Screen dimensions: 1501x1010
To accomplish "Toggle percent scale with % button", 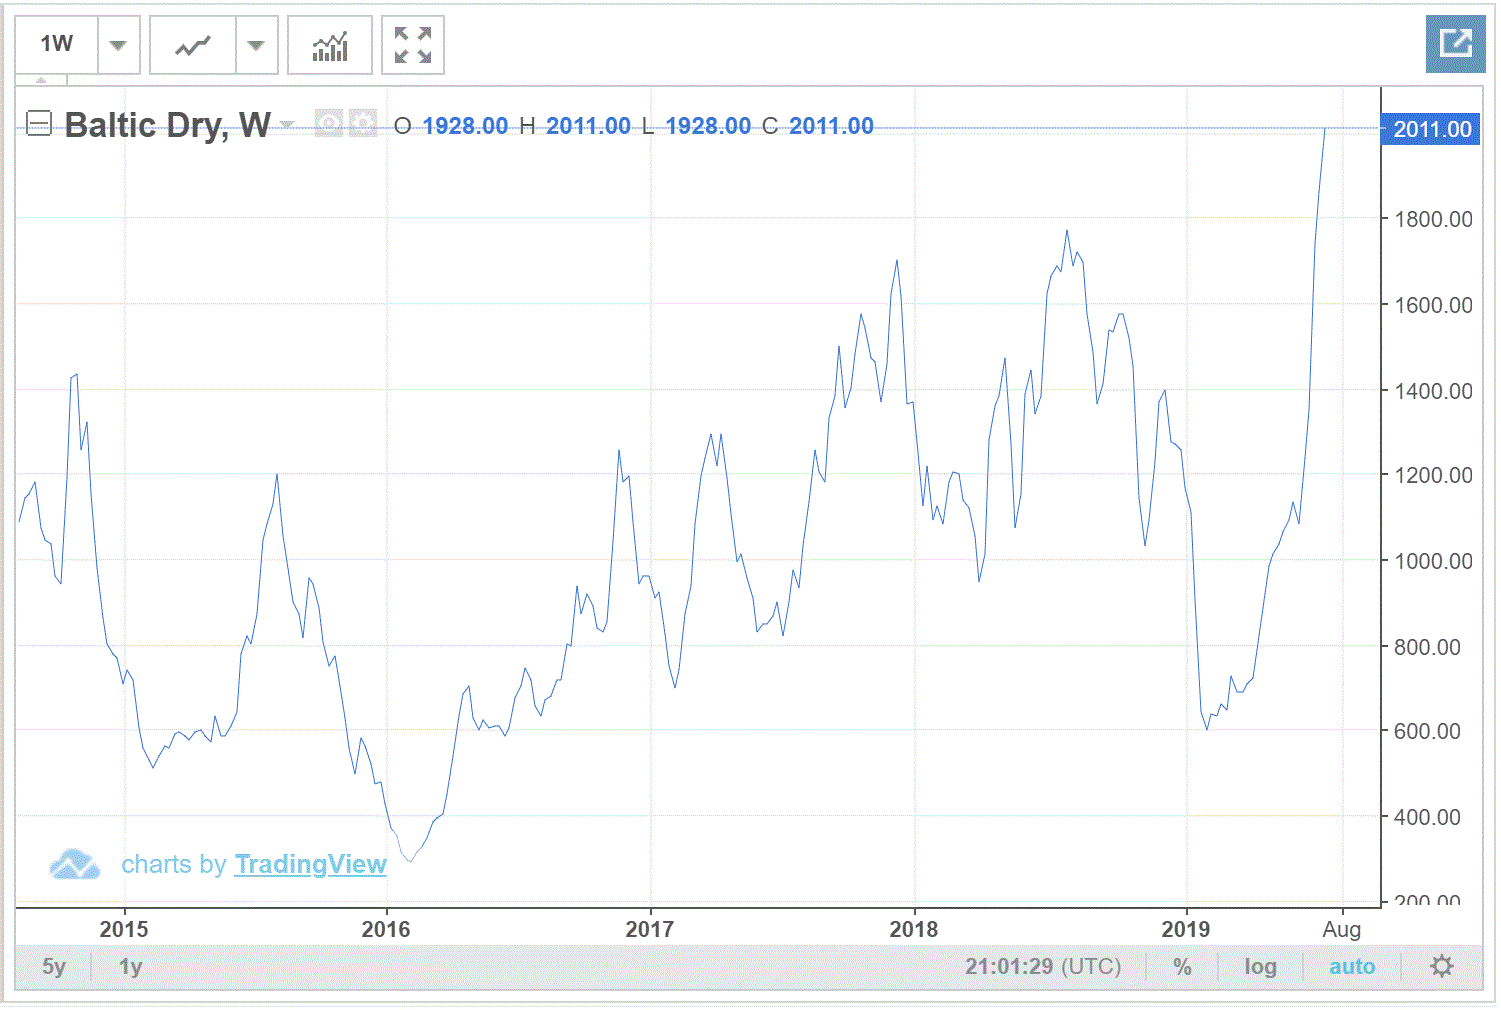I will click(1182, 966).
